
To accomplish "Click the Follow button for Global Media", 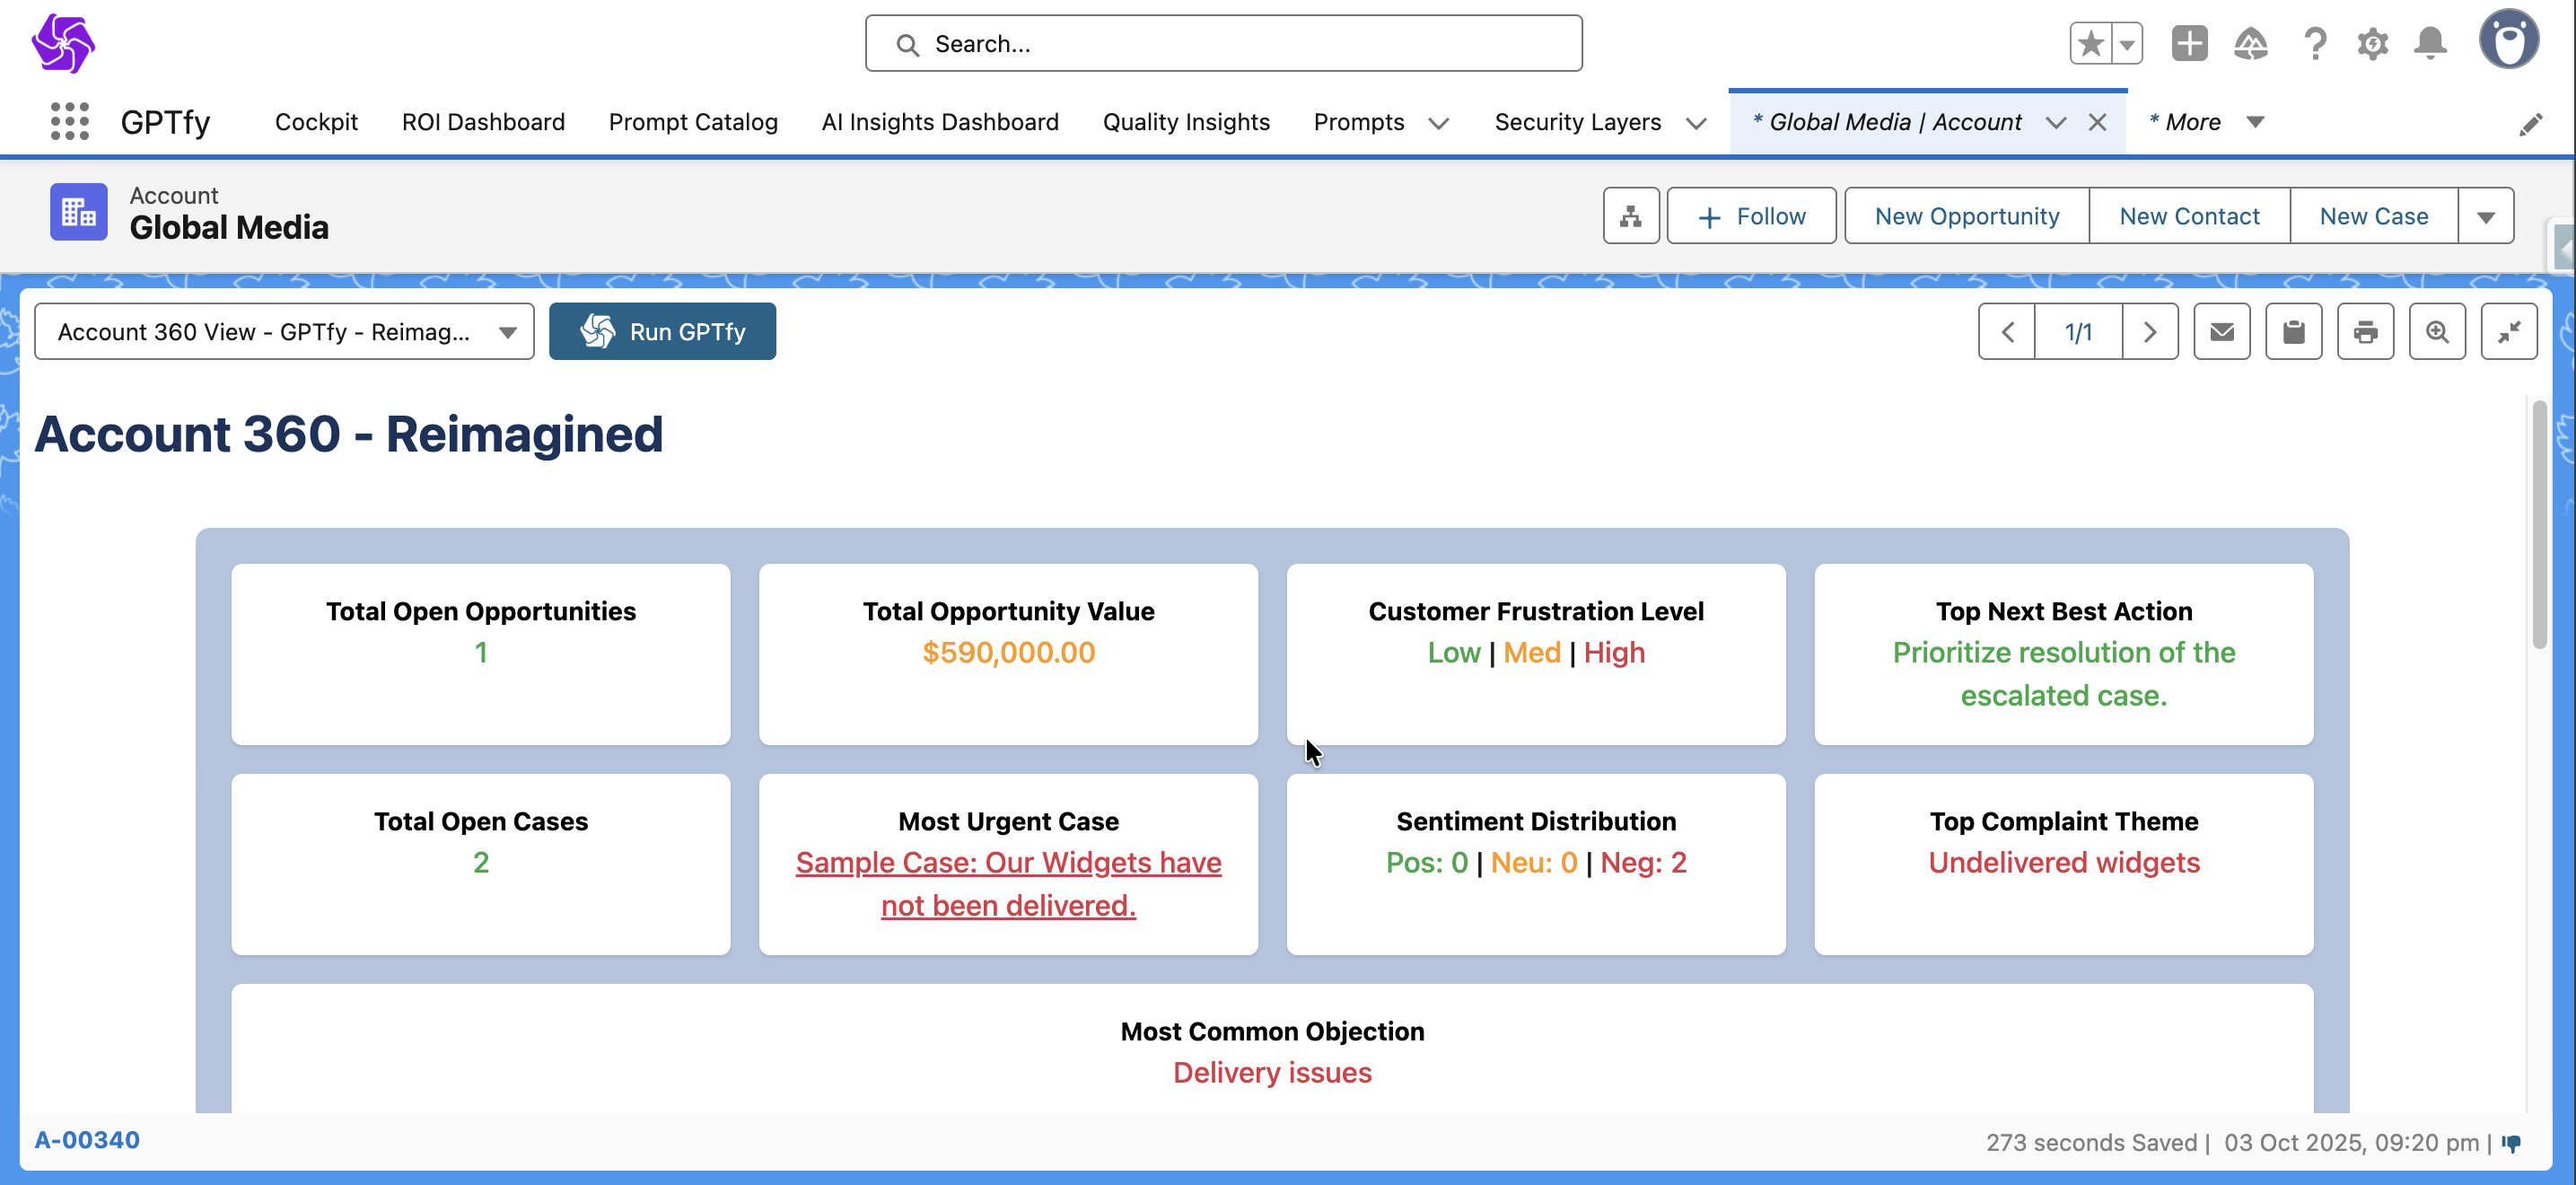I will 1751,216.
